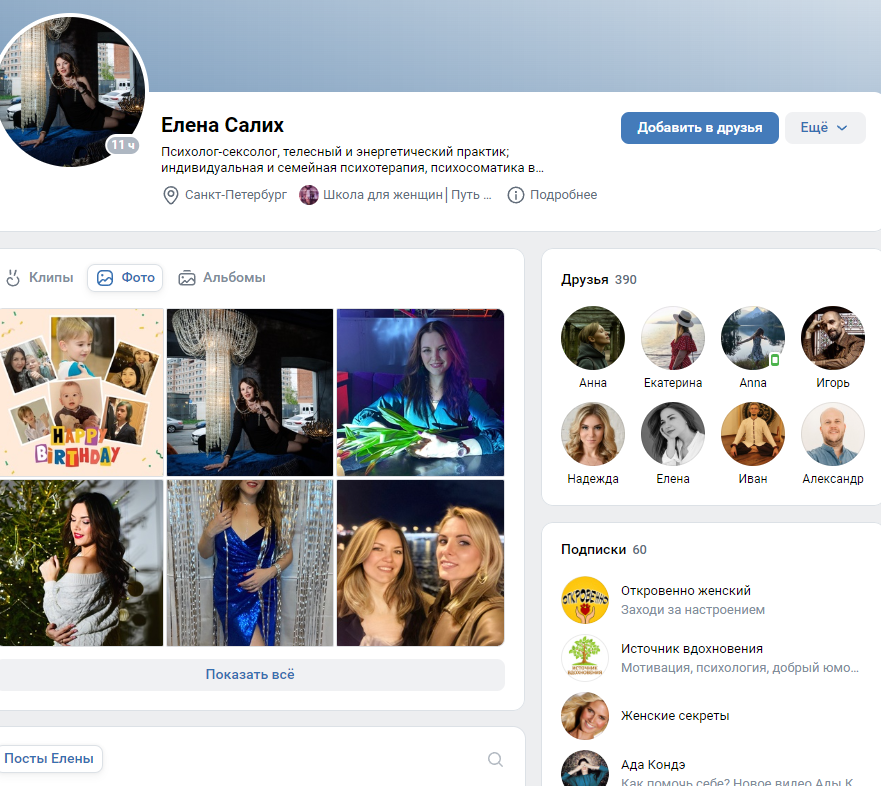
Task: Open the Подробнее profile details link
Action: point(564,195)
